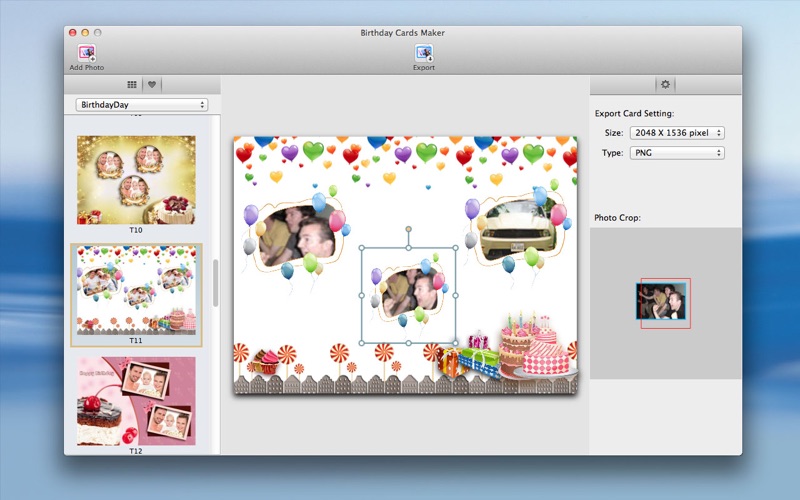
Task: Select the left photo frame with people
Action: (297, 236)
